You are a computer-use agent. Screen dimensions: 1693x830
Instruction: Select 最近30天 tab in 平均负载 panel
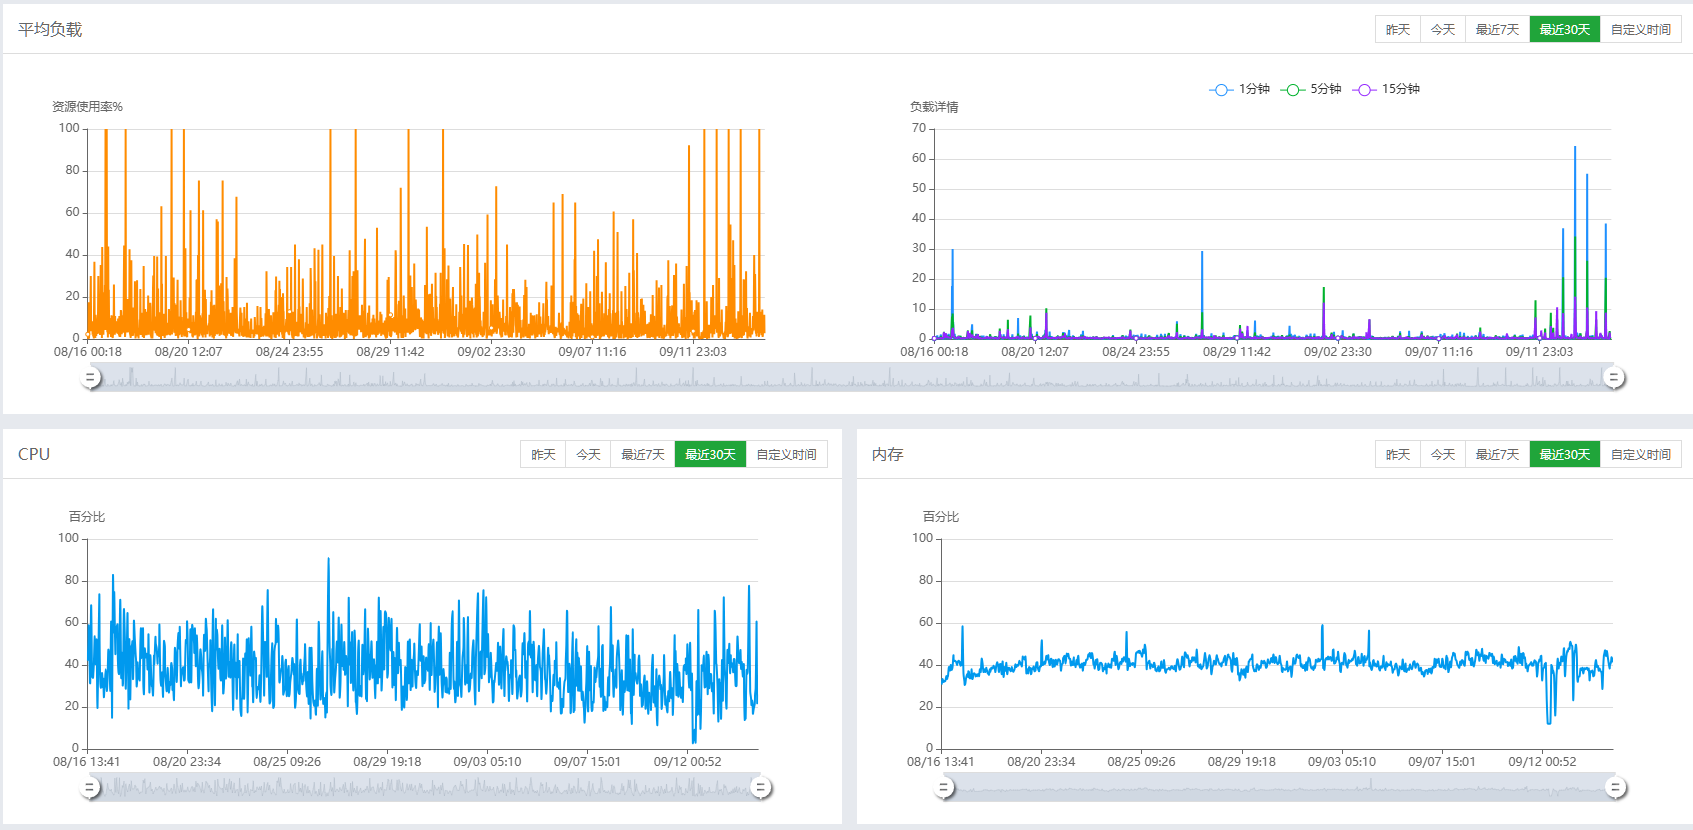[x=1564, y=30]
